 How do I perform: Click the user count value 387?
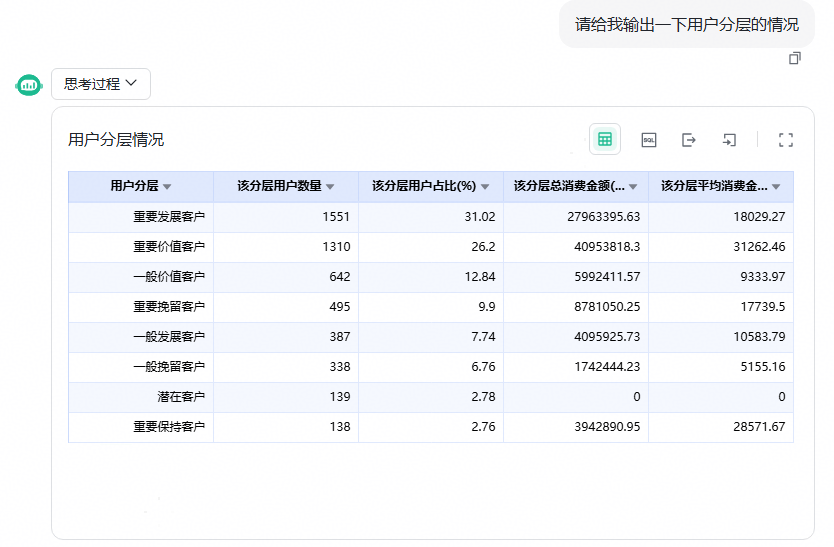[x=340, y=337]
